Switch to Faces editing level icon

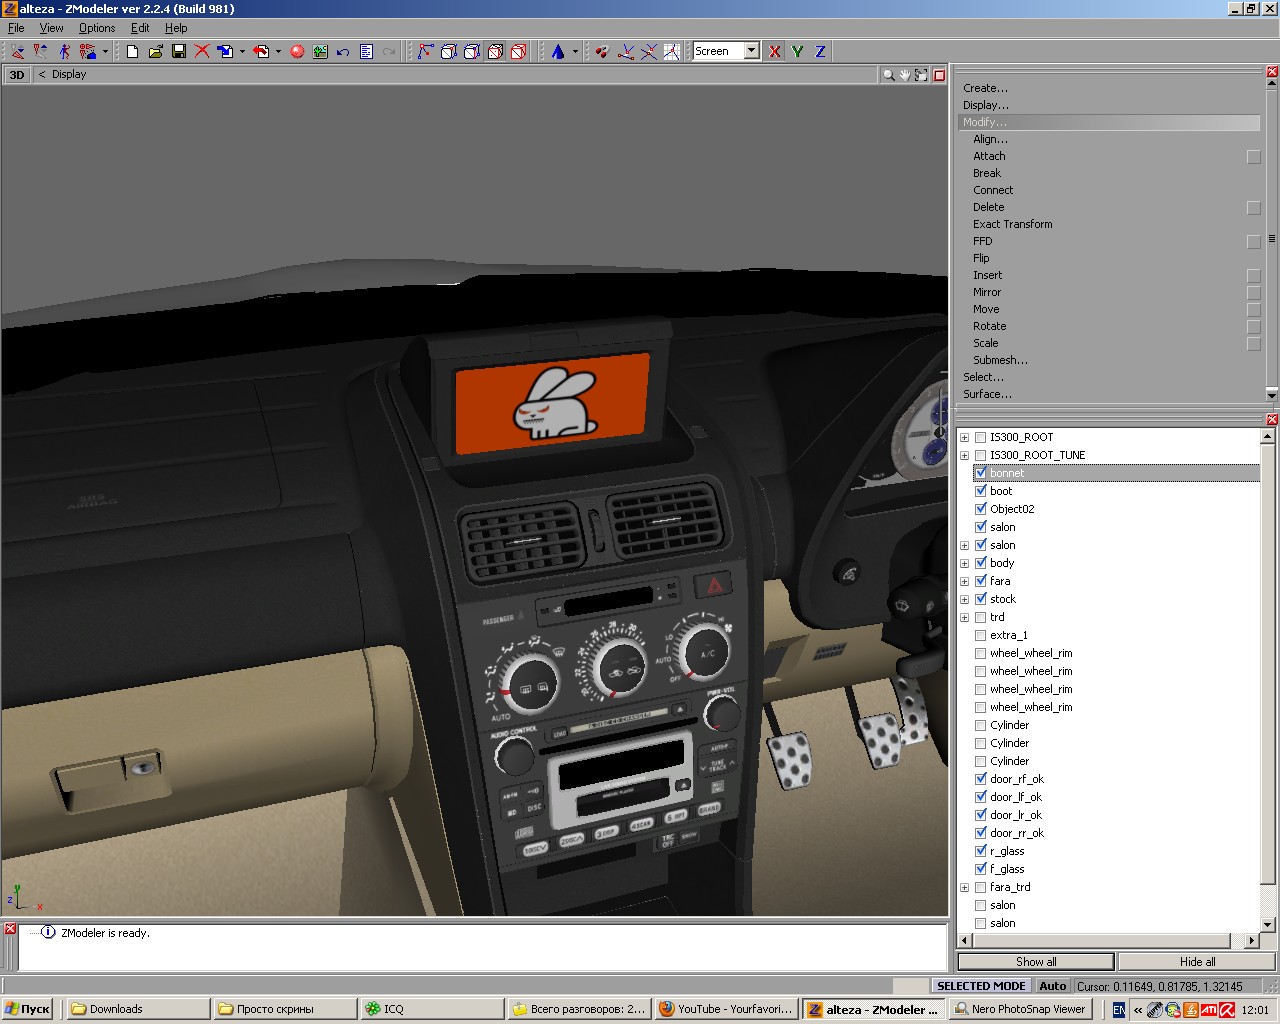click(472, 51)
